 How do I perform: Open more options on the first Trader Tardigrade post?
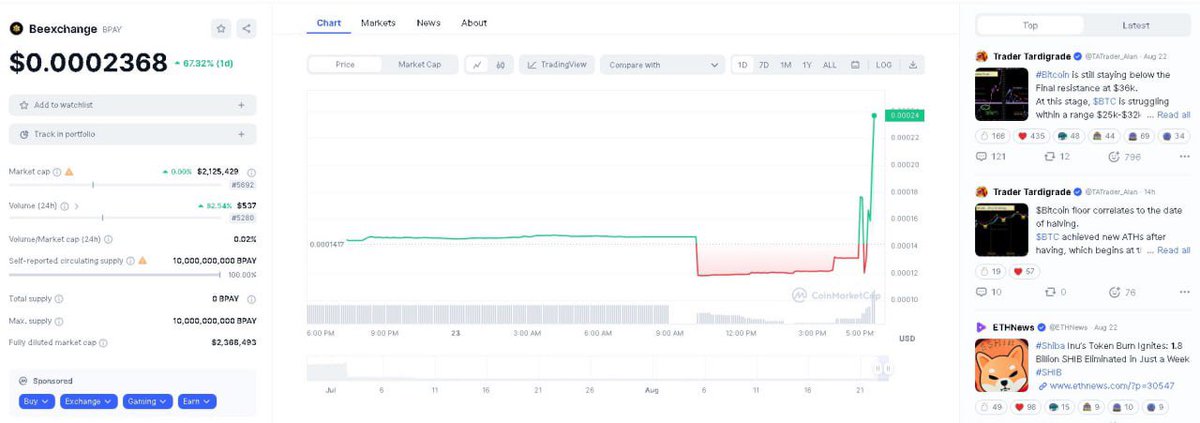point(1185,156)
